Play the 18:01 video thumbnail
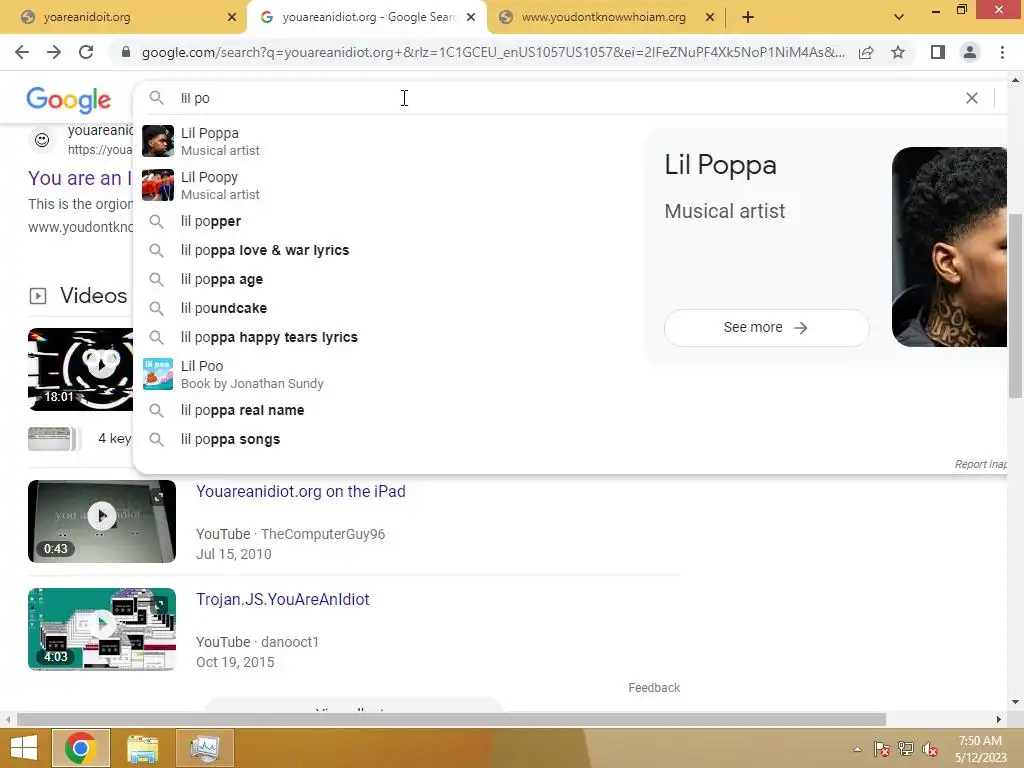 coord(80,369)
